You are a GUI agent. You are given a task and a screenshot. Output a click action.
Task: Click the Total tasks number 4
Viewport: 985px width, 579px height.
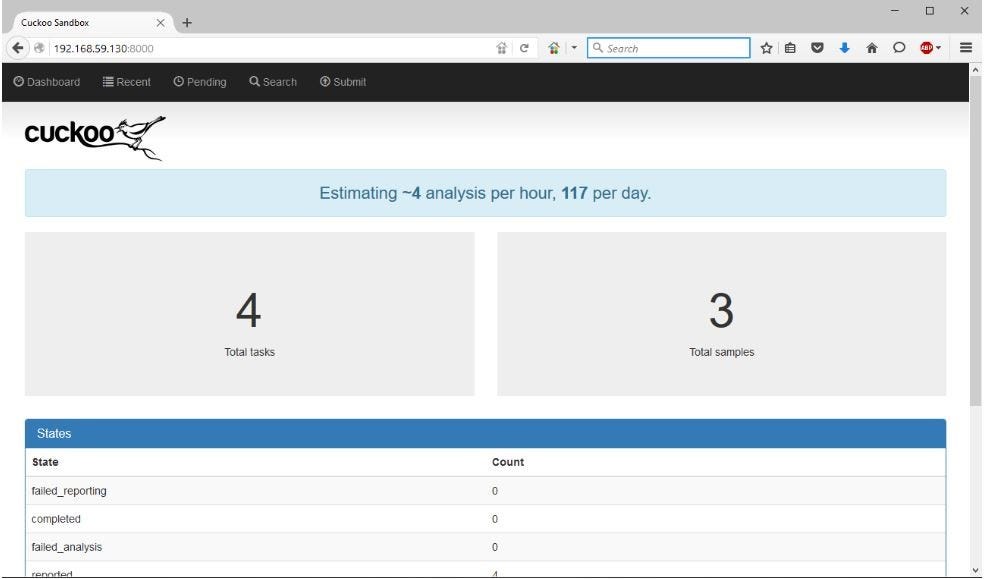tap(249, 311)
